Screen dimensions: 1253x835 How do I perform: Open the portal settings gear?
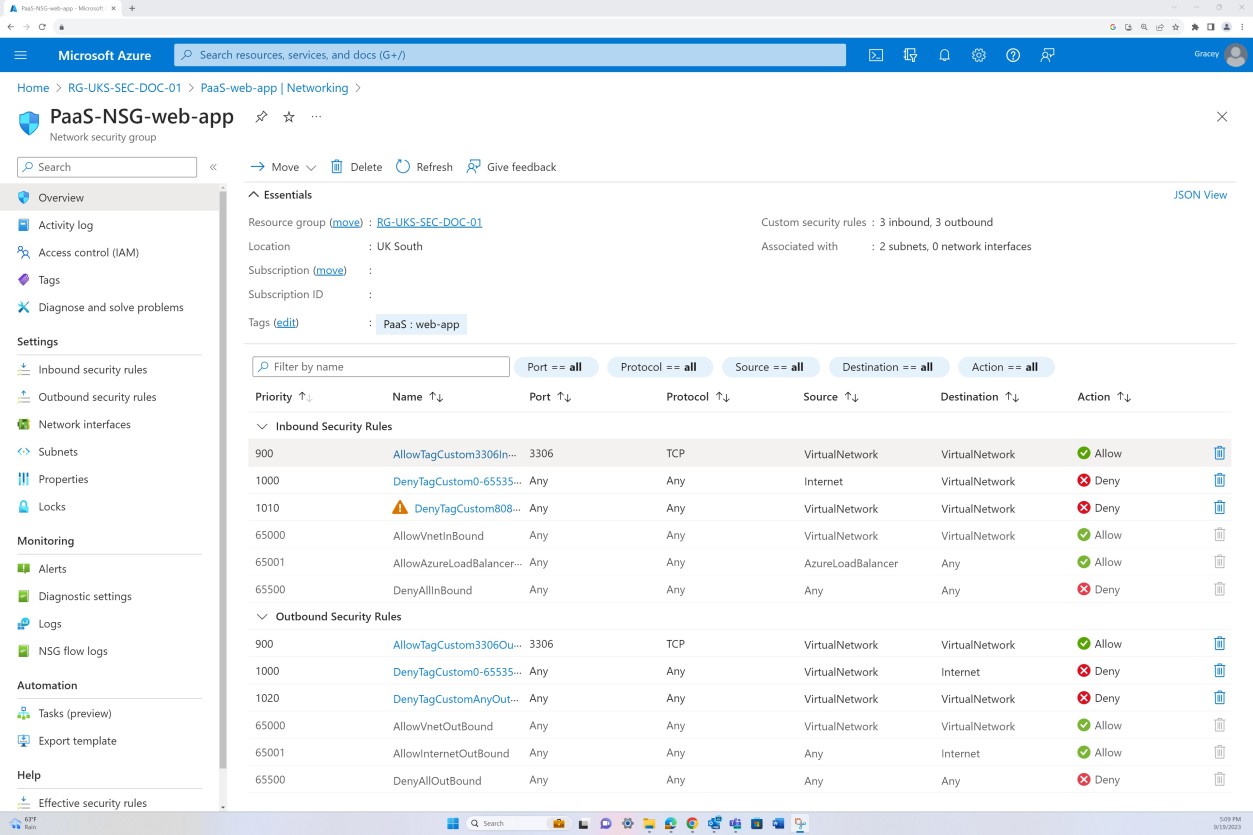[x=978, y=55]
